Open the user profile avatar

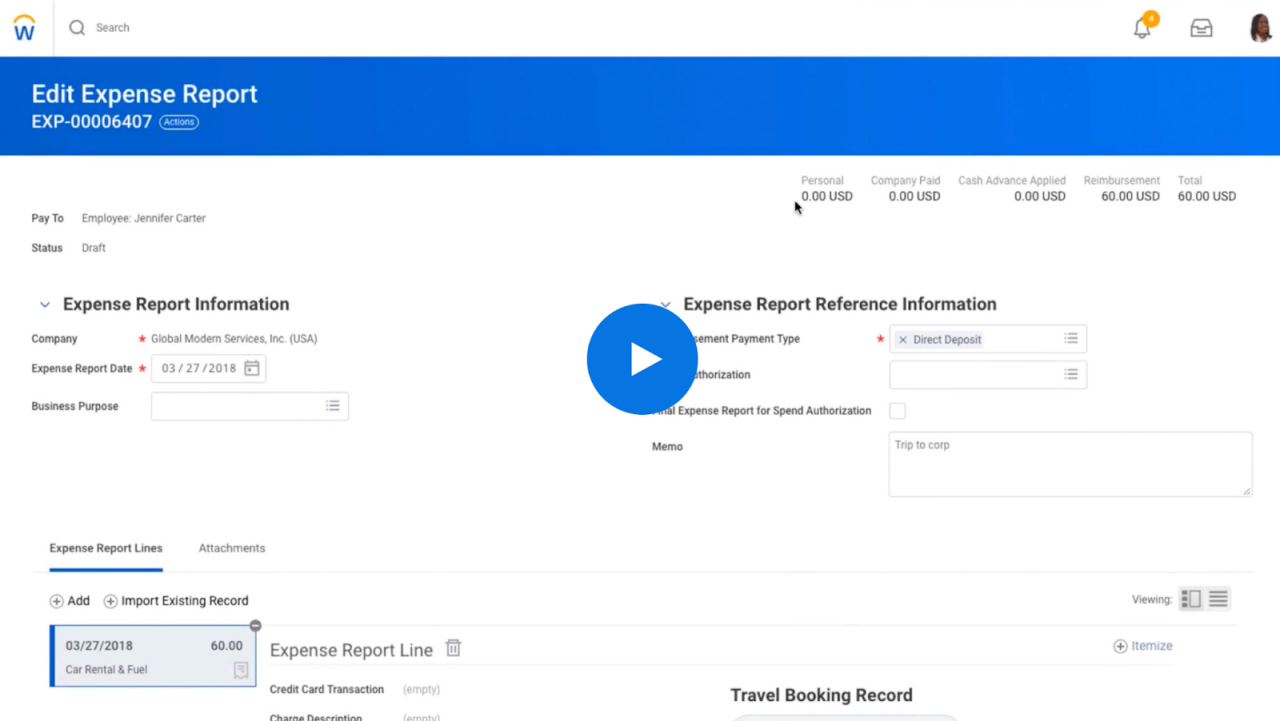pos(1261,28)
